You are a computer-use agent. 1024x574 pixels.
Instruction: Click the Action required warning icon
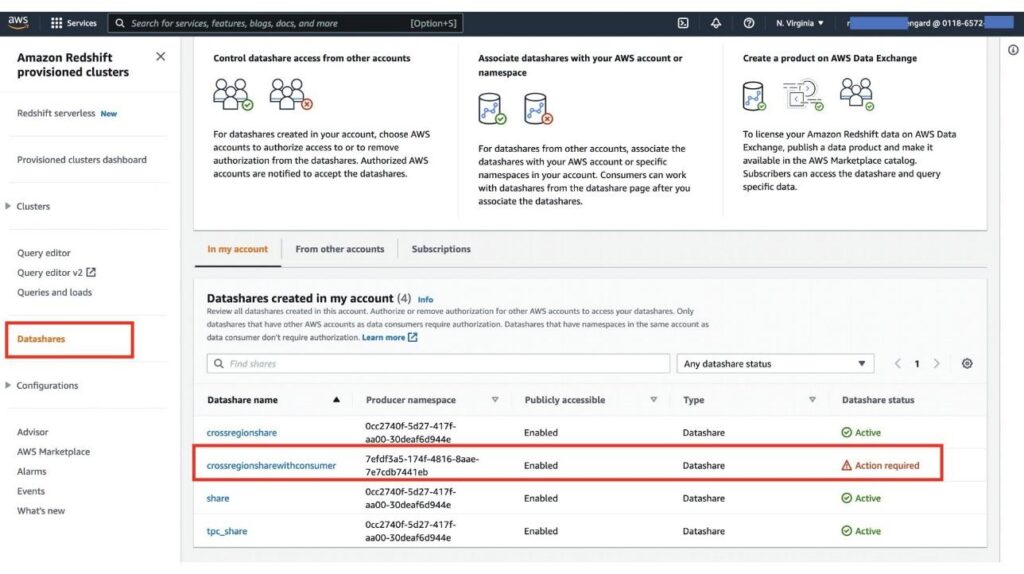(x=846, y=465)
